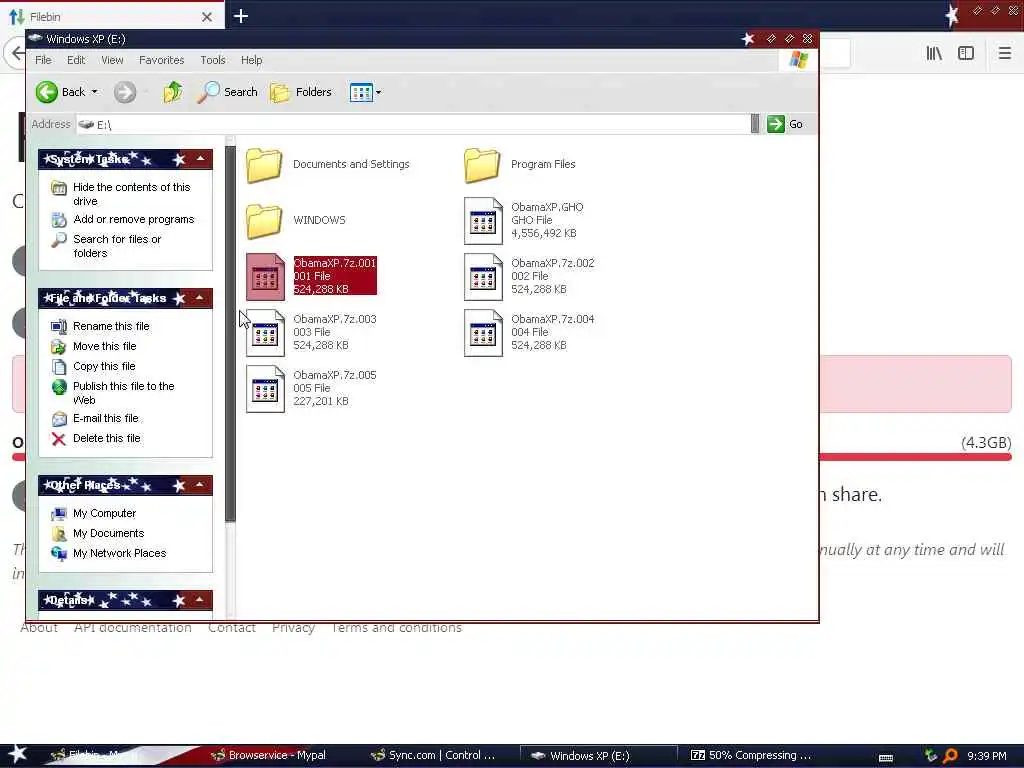The width and height of the screenshot is (1024, 768).
Task: Click the green Back arrow button
Action: [x=46, y=92]
